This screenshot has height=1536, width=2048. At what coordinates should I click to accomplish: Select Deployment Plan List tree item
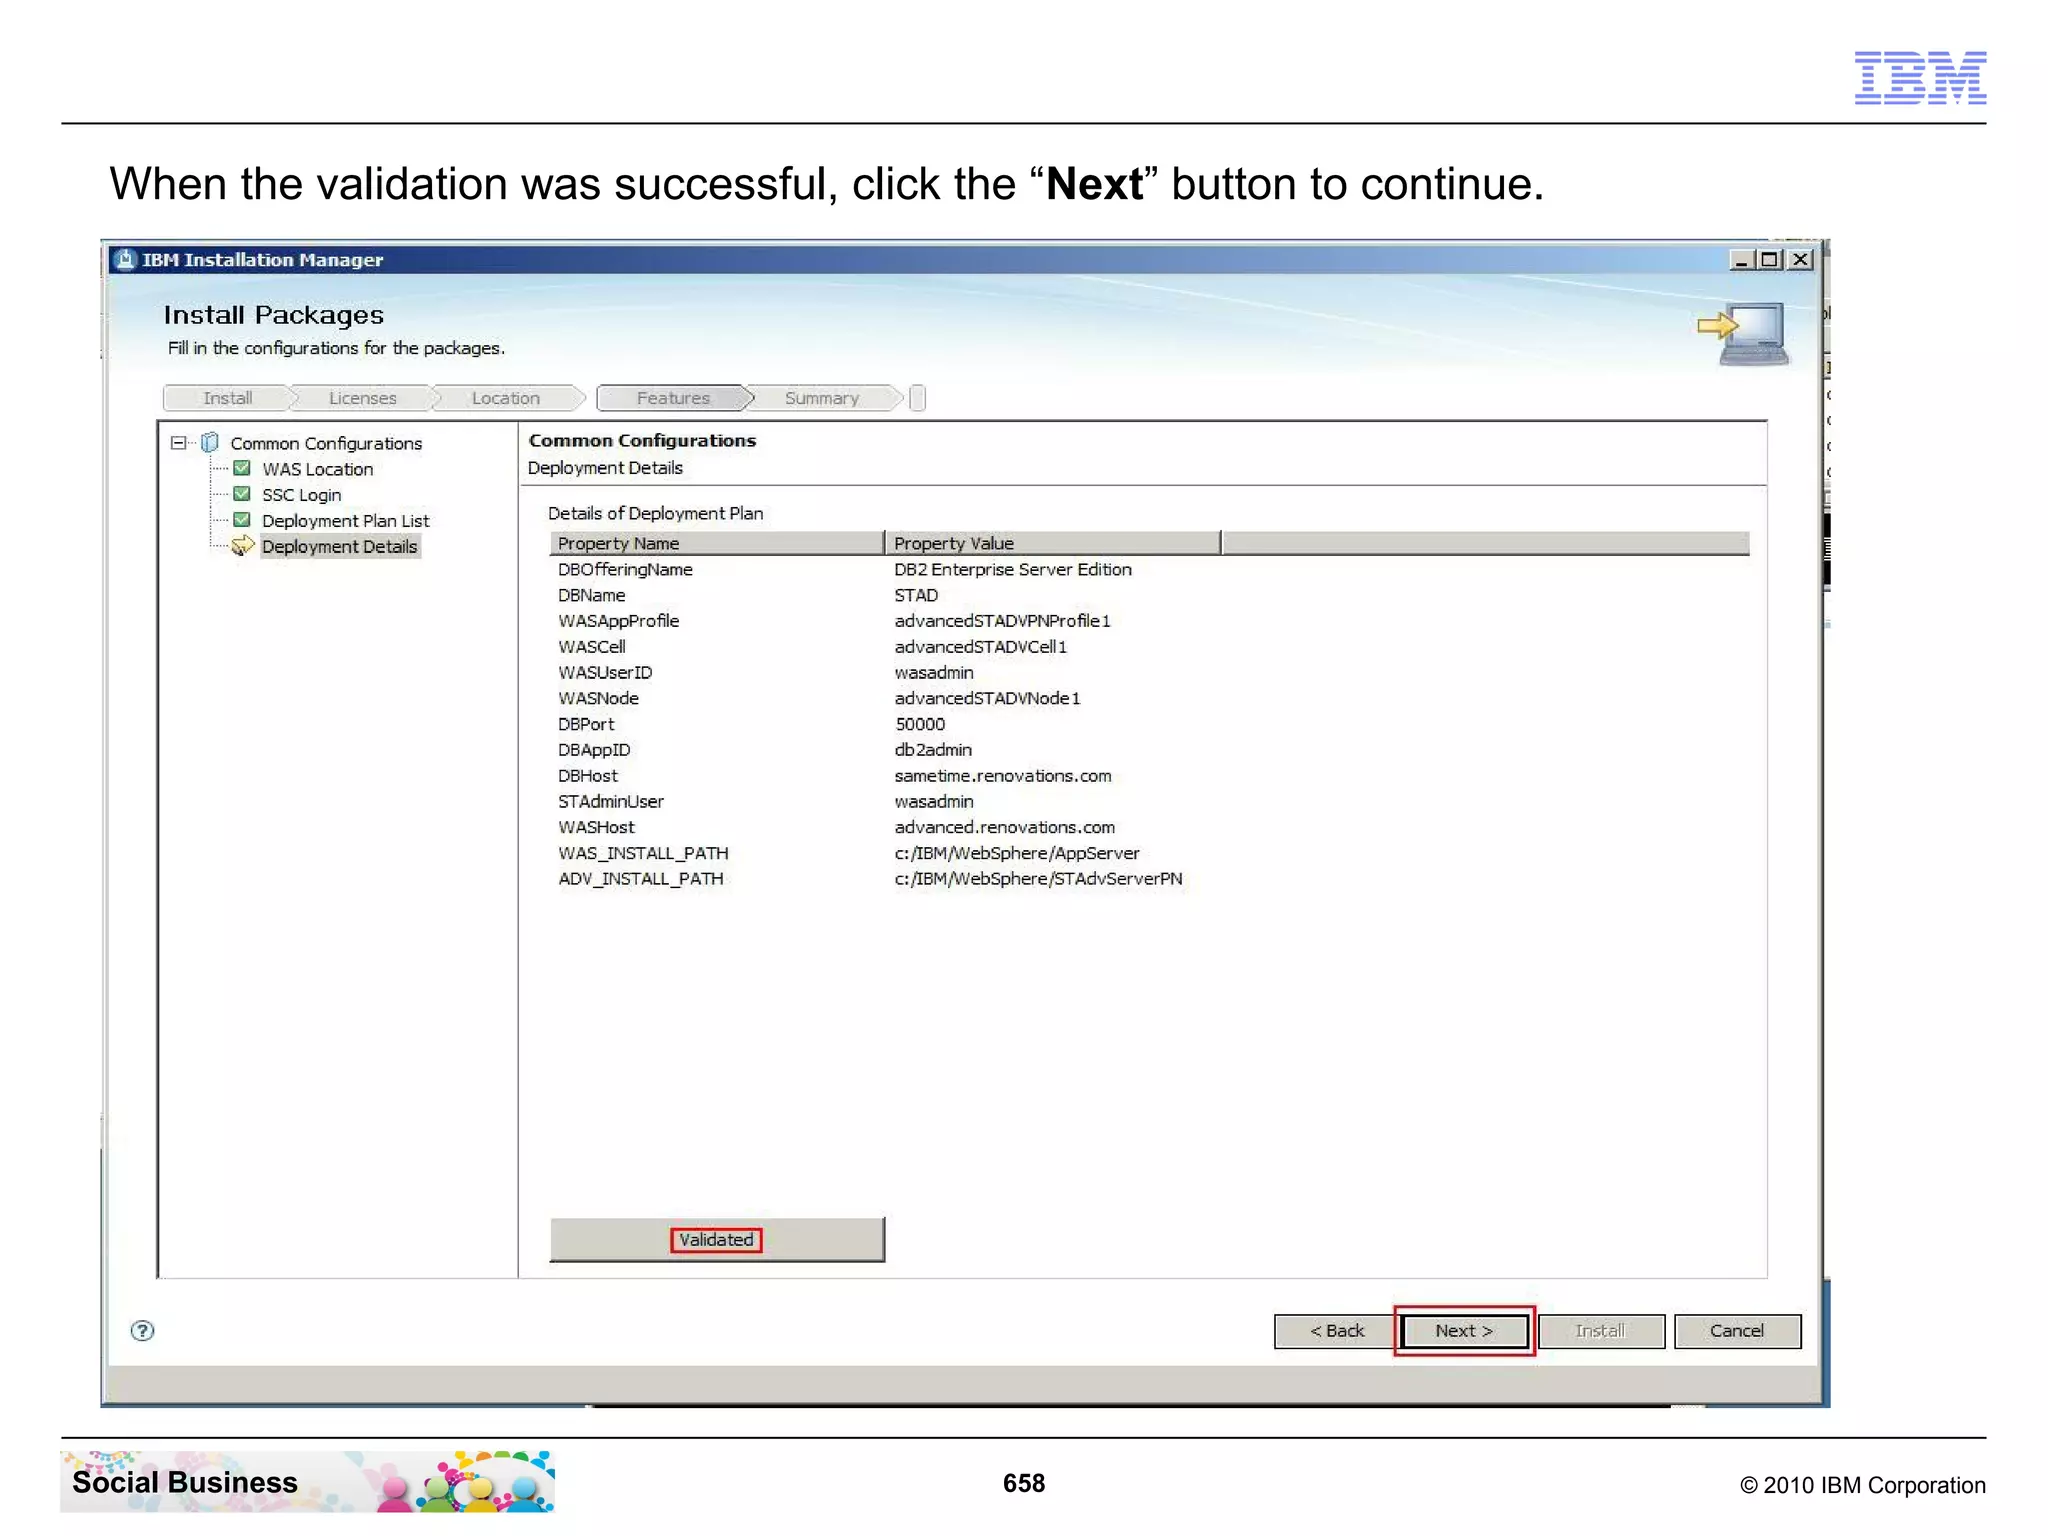click(345, 521)
